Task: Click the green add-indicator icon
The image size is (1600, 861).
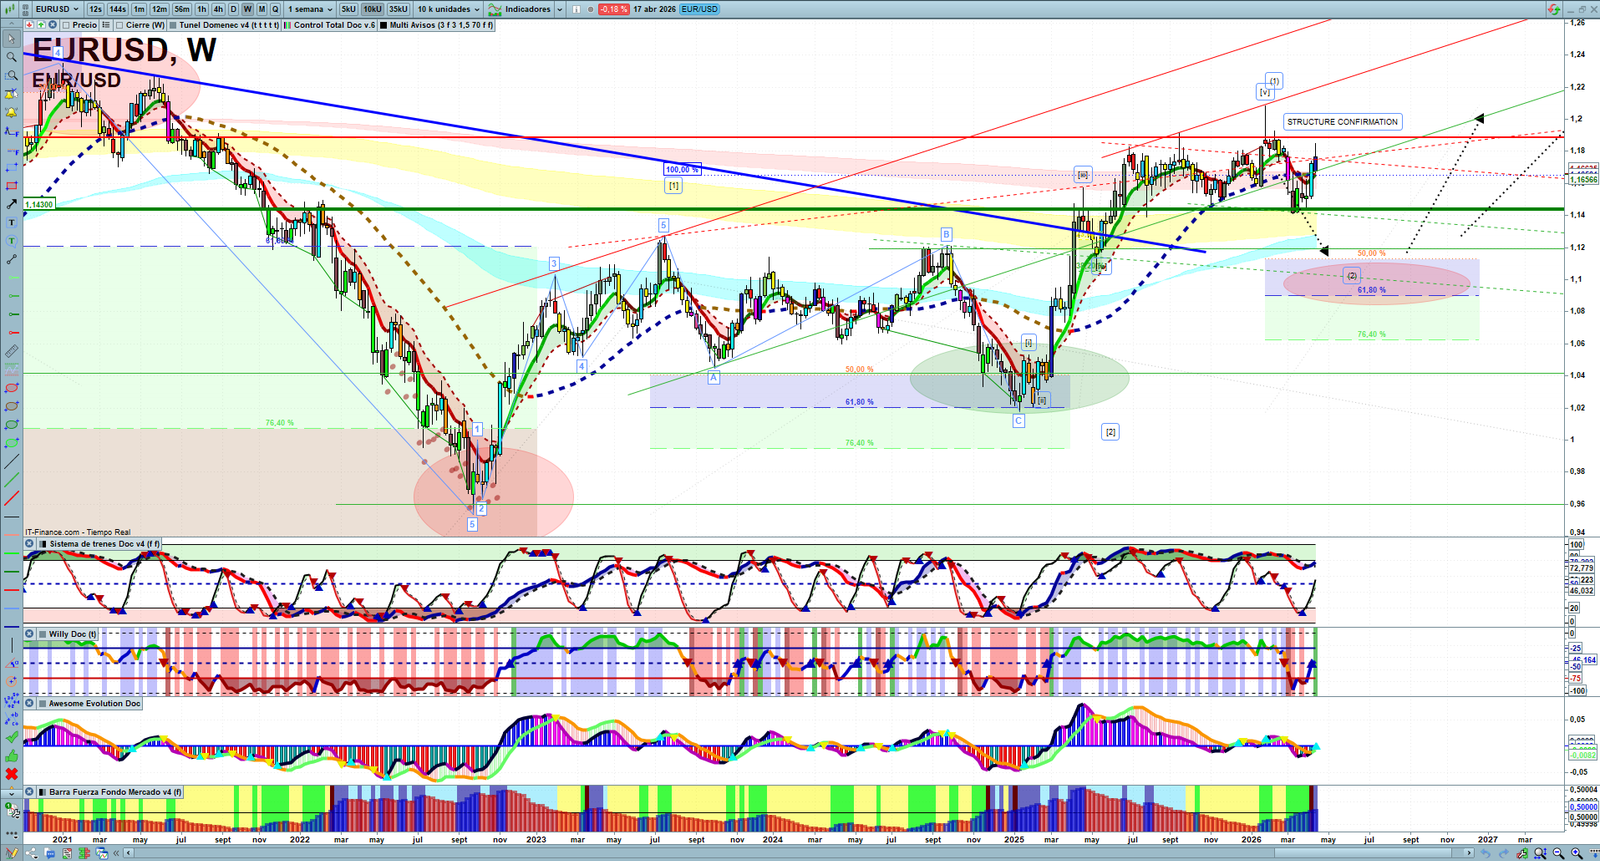Action: coord(41,25)
